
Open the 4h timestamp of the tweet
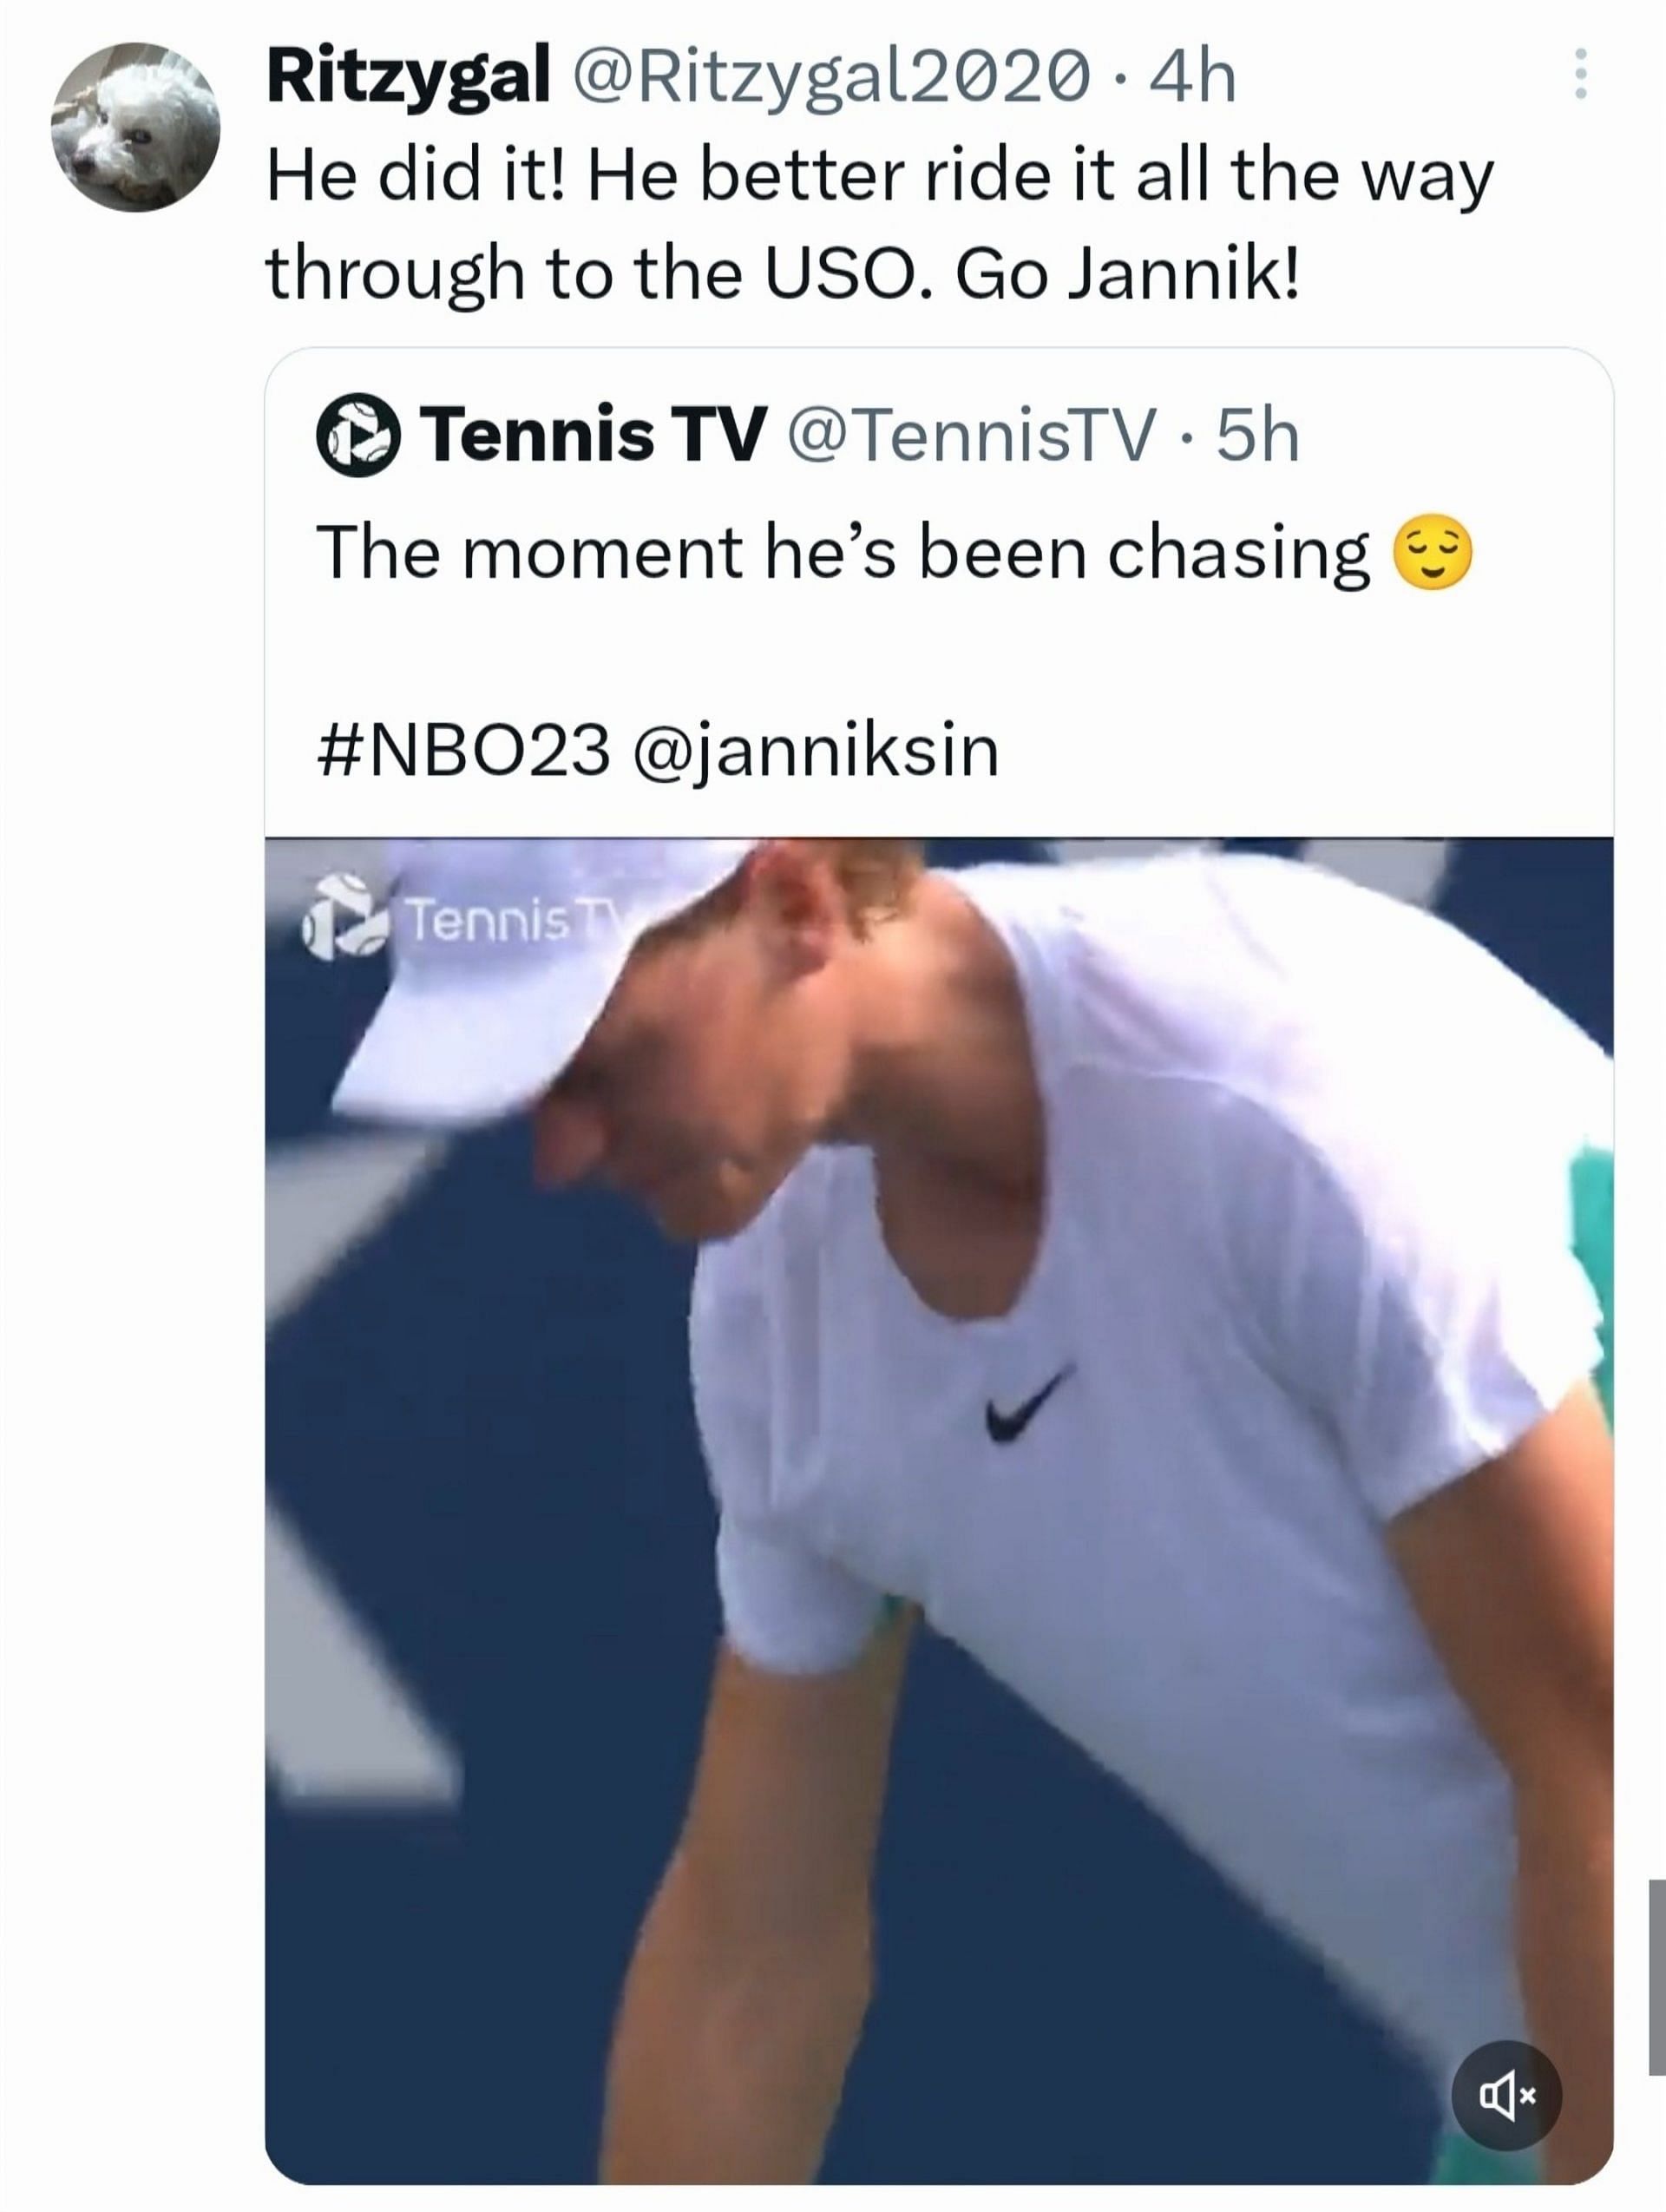[x=1192, y=77]
